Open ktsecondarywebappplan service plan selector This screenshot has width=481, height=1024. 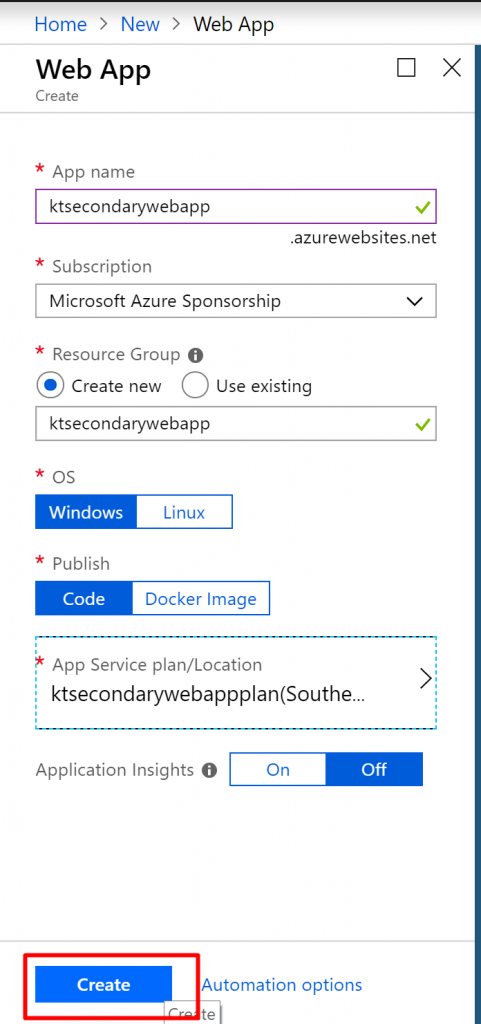(x=236, y=682)
